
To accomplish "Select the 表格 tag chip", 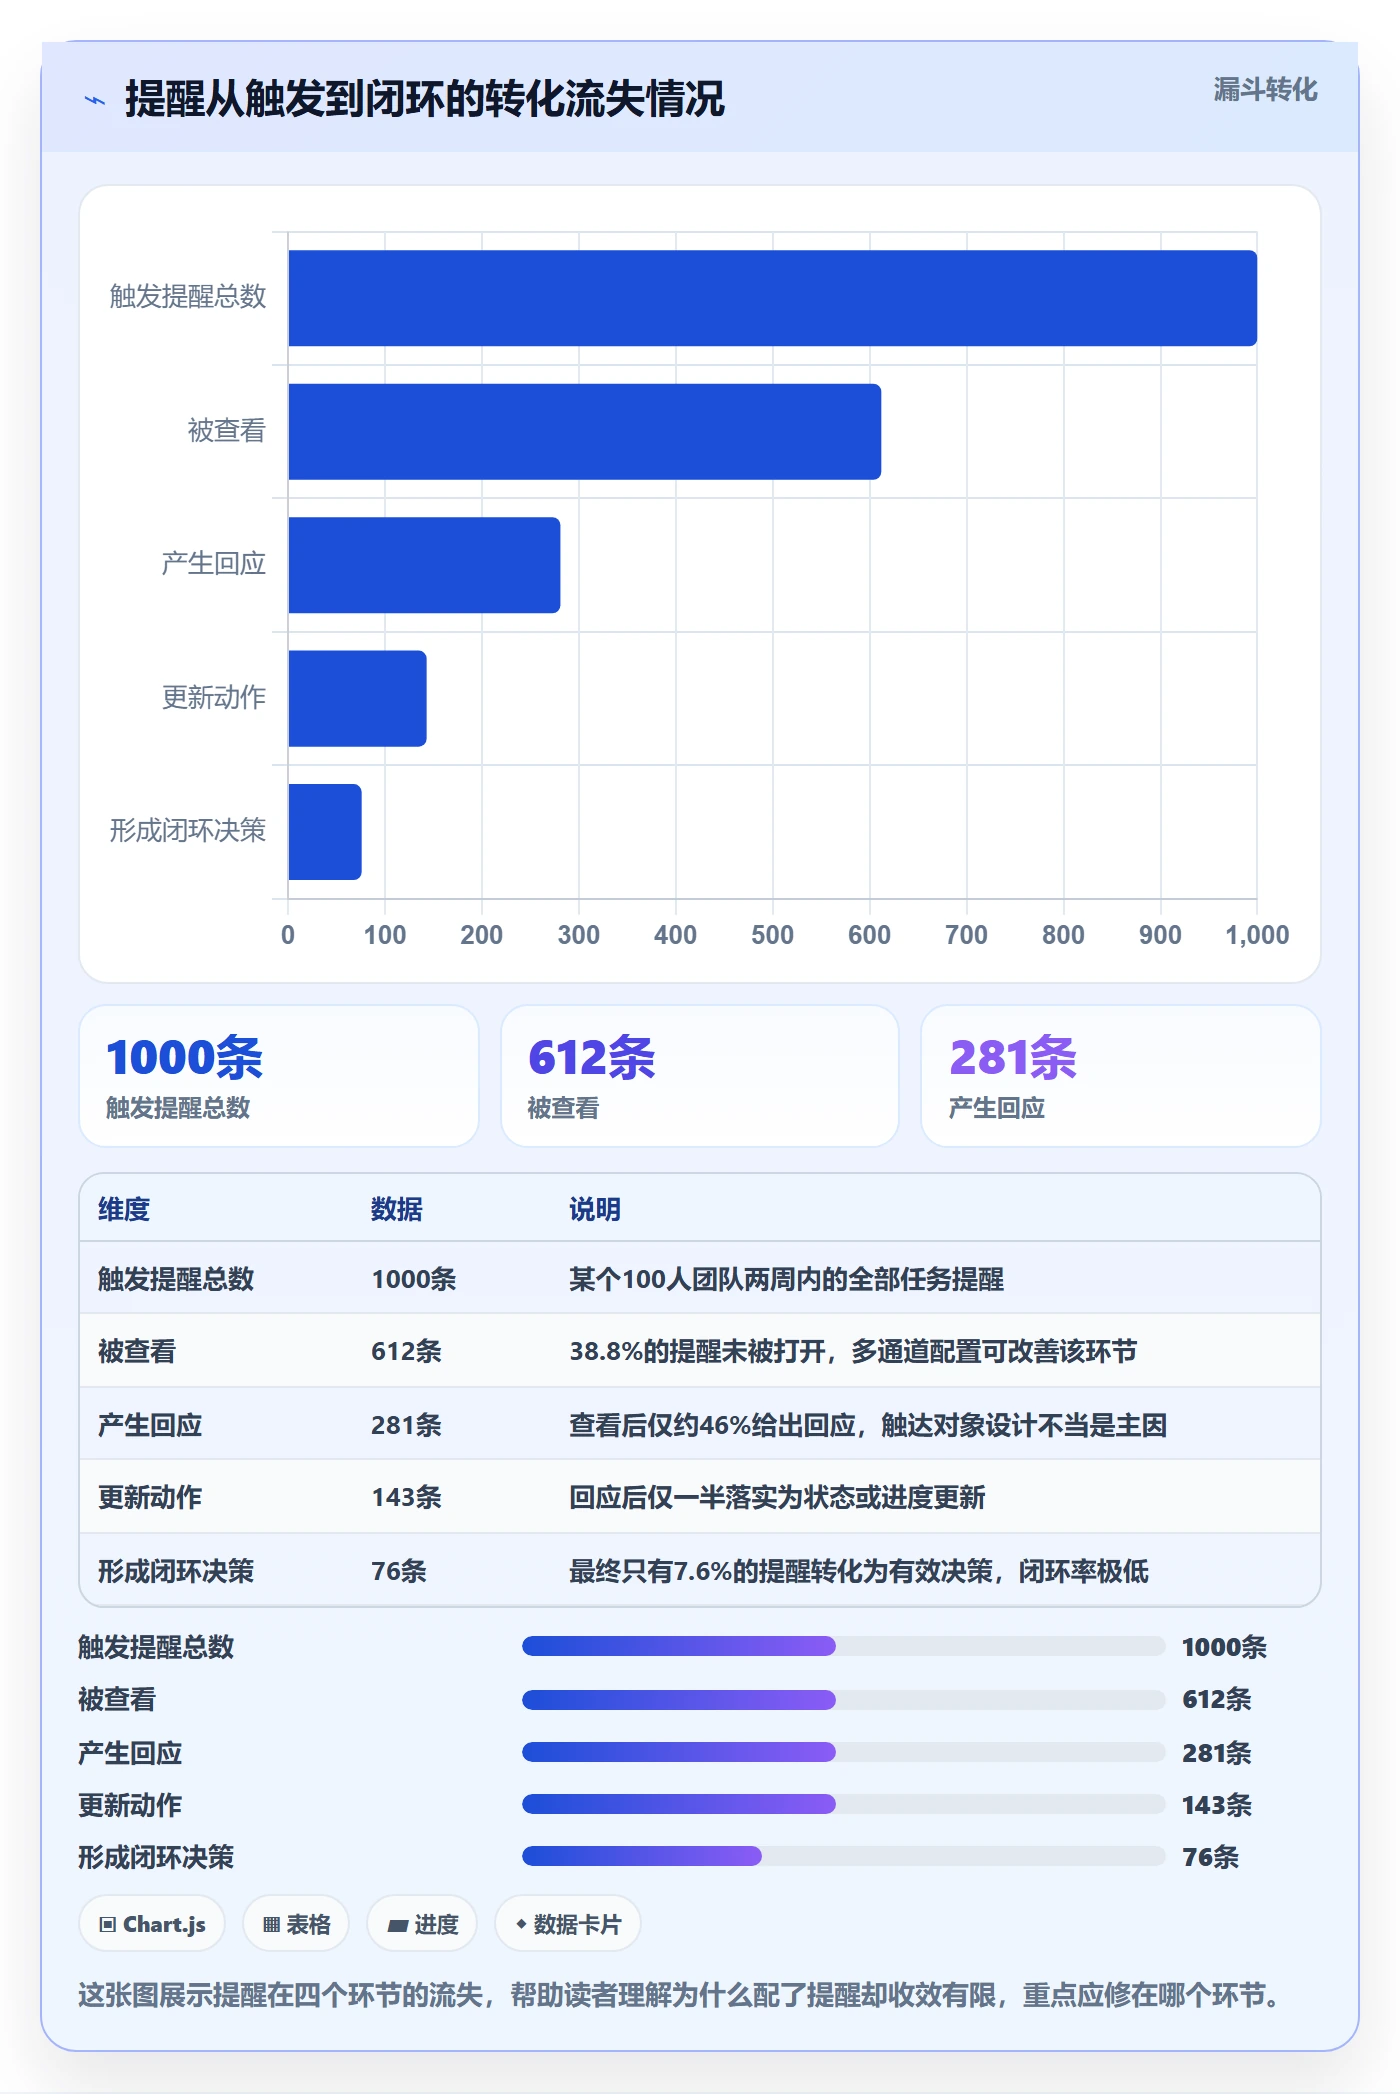I will [x=296, y=1924].
